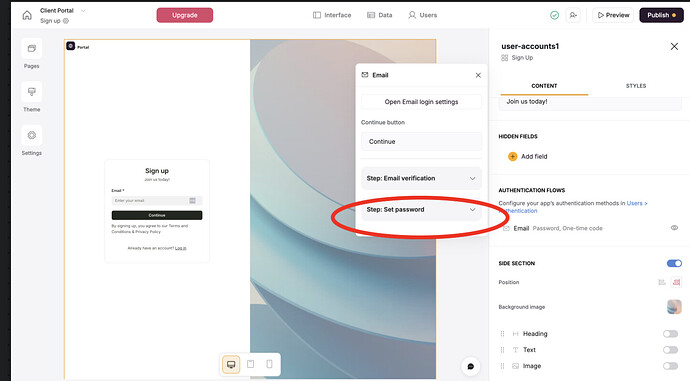Open the Theme panel icon

32,92
